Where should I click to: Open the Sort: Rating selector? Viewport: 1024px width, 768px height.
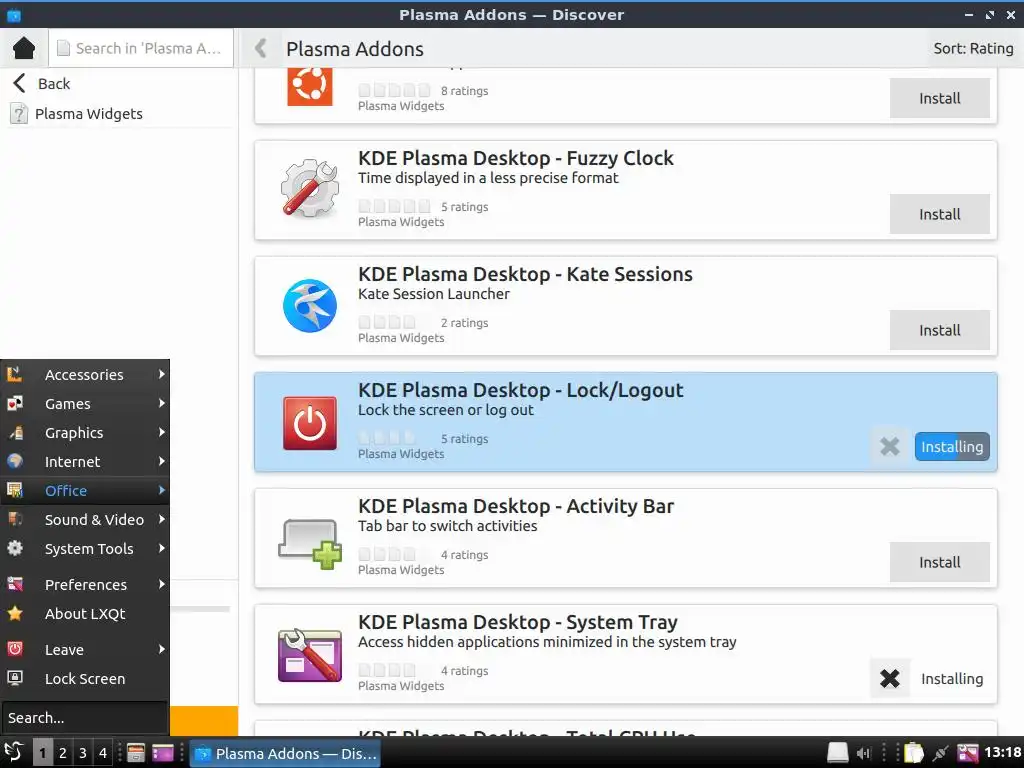tap(973, 48)
